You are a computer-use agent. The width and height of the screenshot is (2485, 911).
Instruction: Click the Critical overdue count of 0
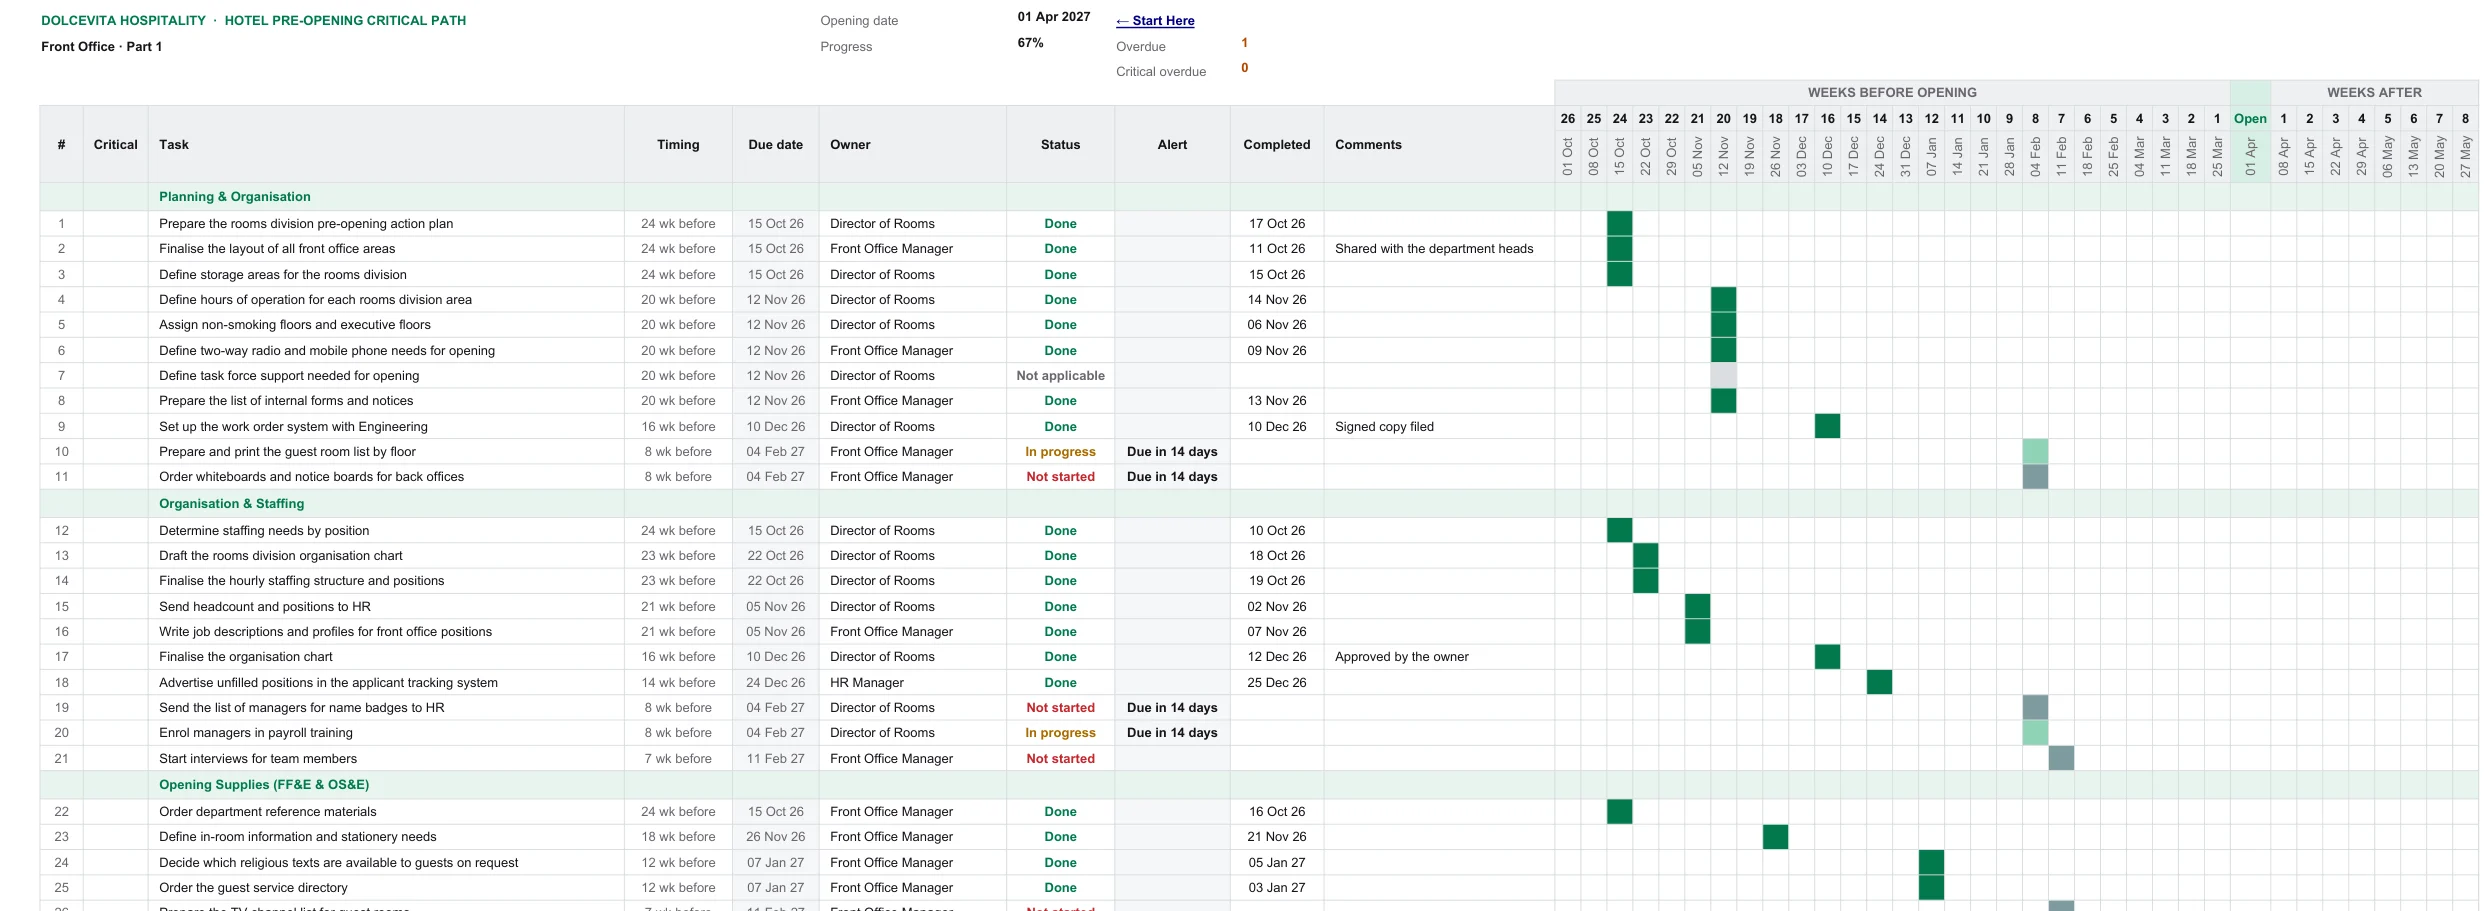[x=1244, y=68]
